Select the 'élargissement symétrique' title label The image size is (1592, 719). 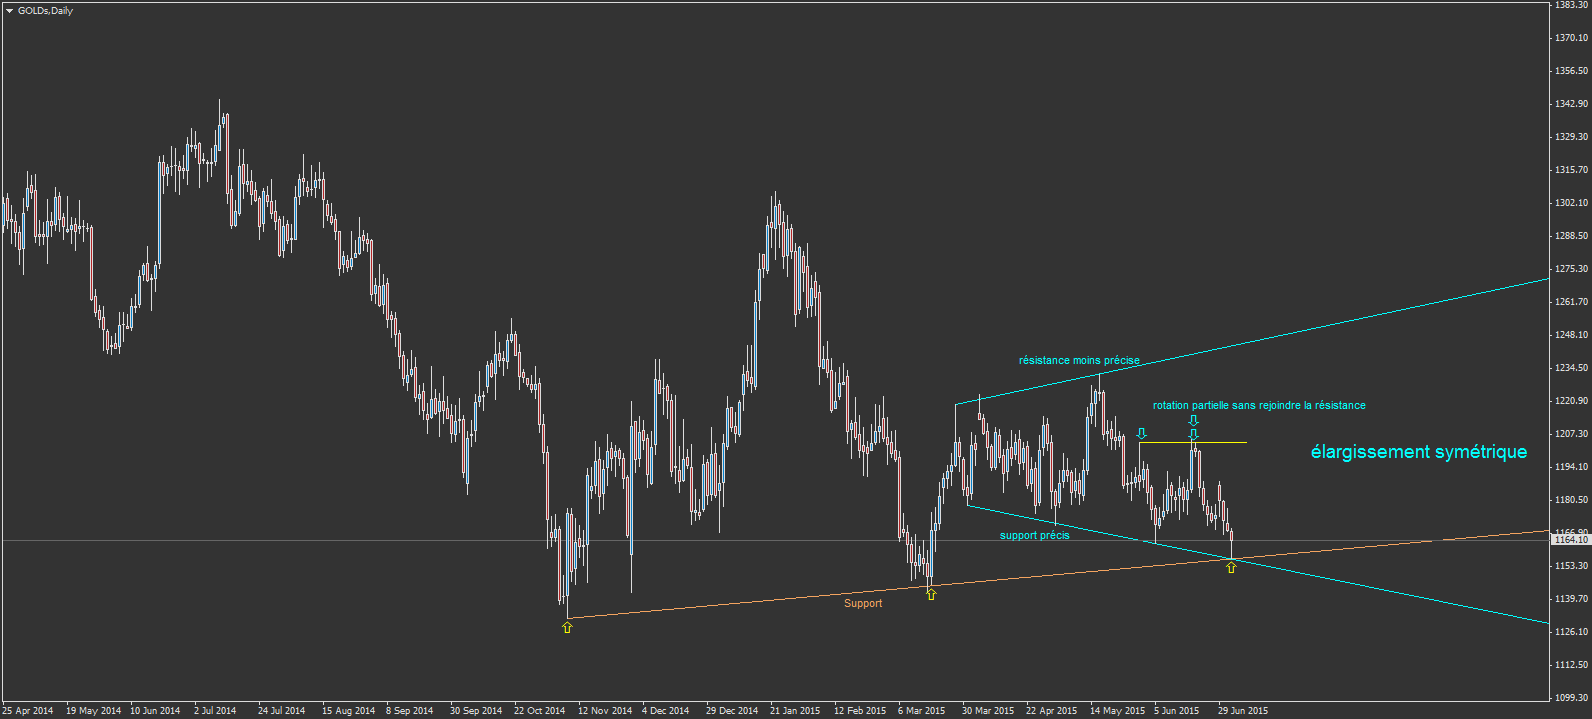(1419, 452)
